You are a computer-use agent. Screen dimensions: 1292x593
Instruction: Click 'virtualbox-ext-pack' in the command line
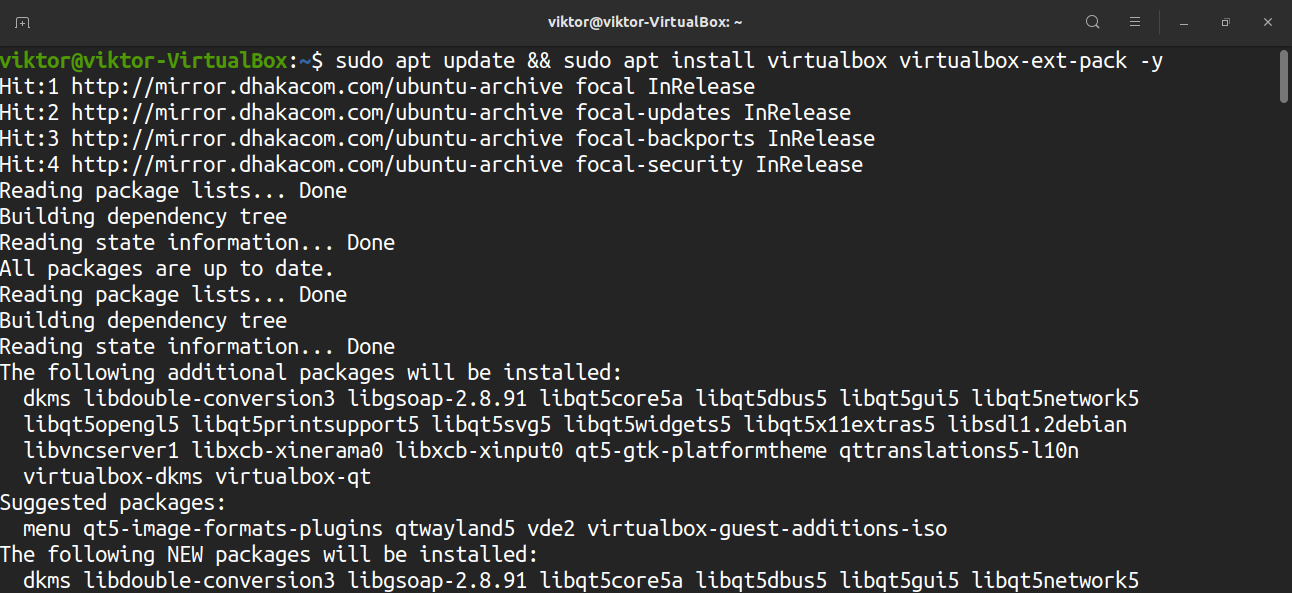(x=1013, y=61)
